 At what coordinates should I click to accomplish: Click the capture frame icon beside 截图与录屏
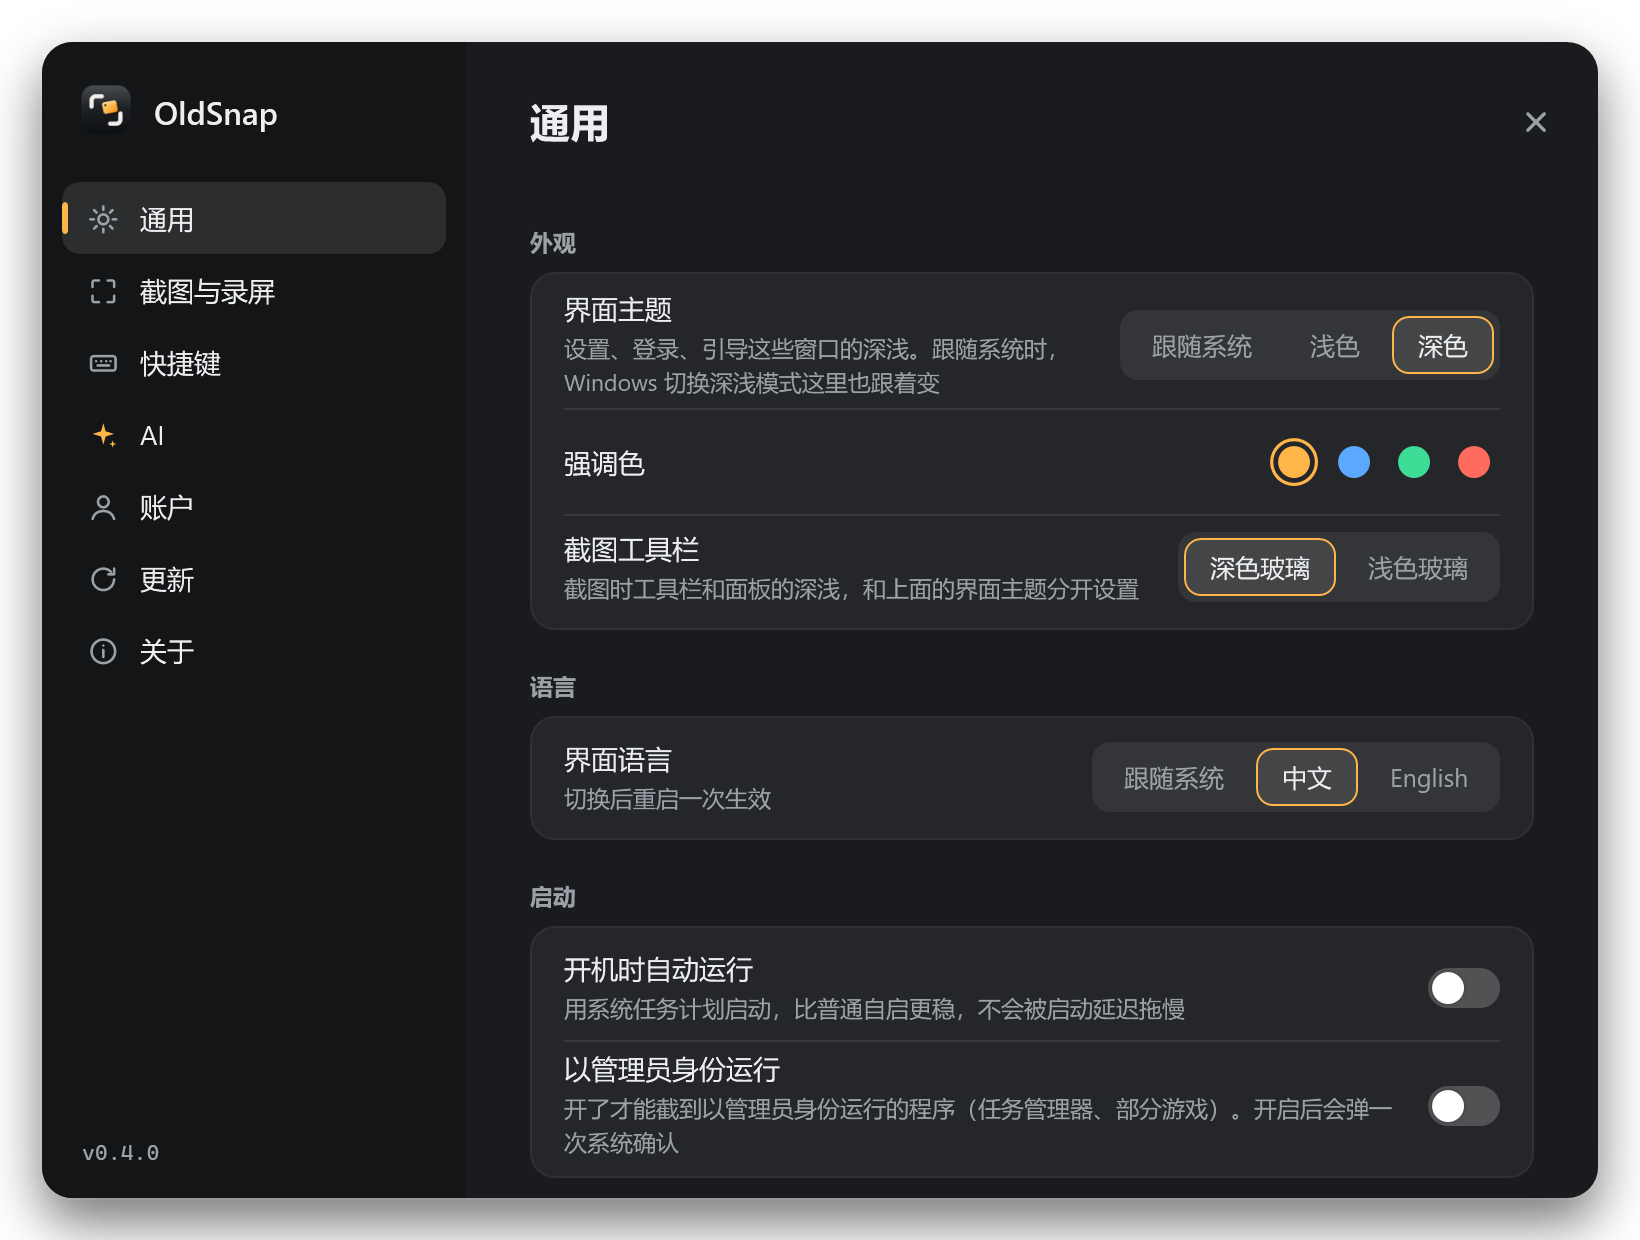pos(103,291)
